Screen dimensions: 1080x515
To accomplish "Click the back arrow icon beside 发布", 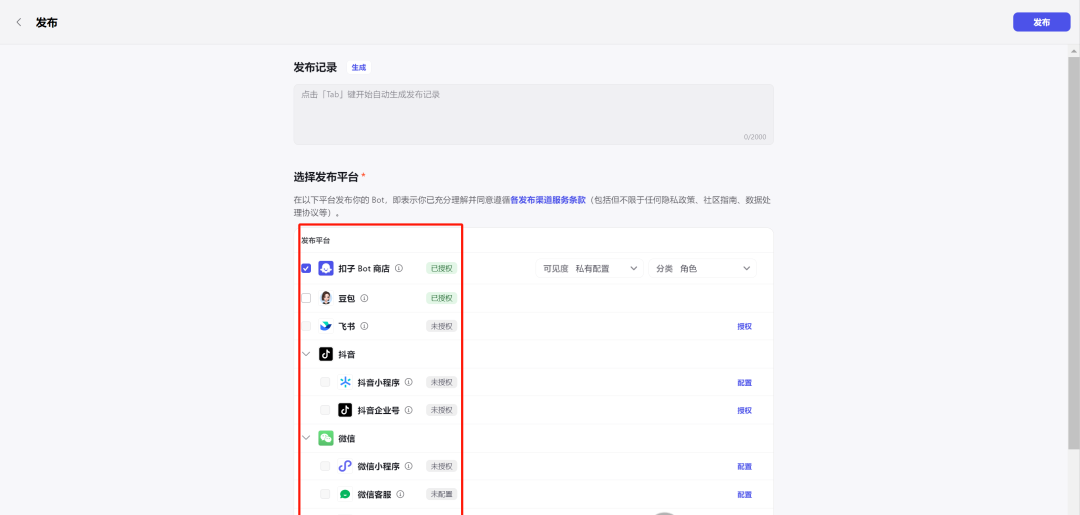I will [18, 22].
